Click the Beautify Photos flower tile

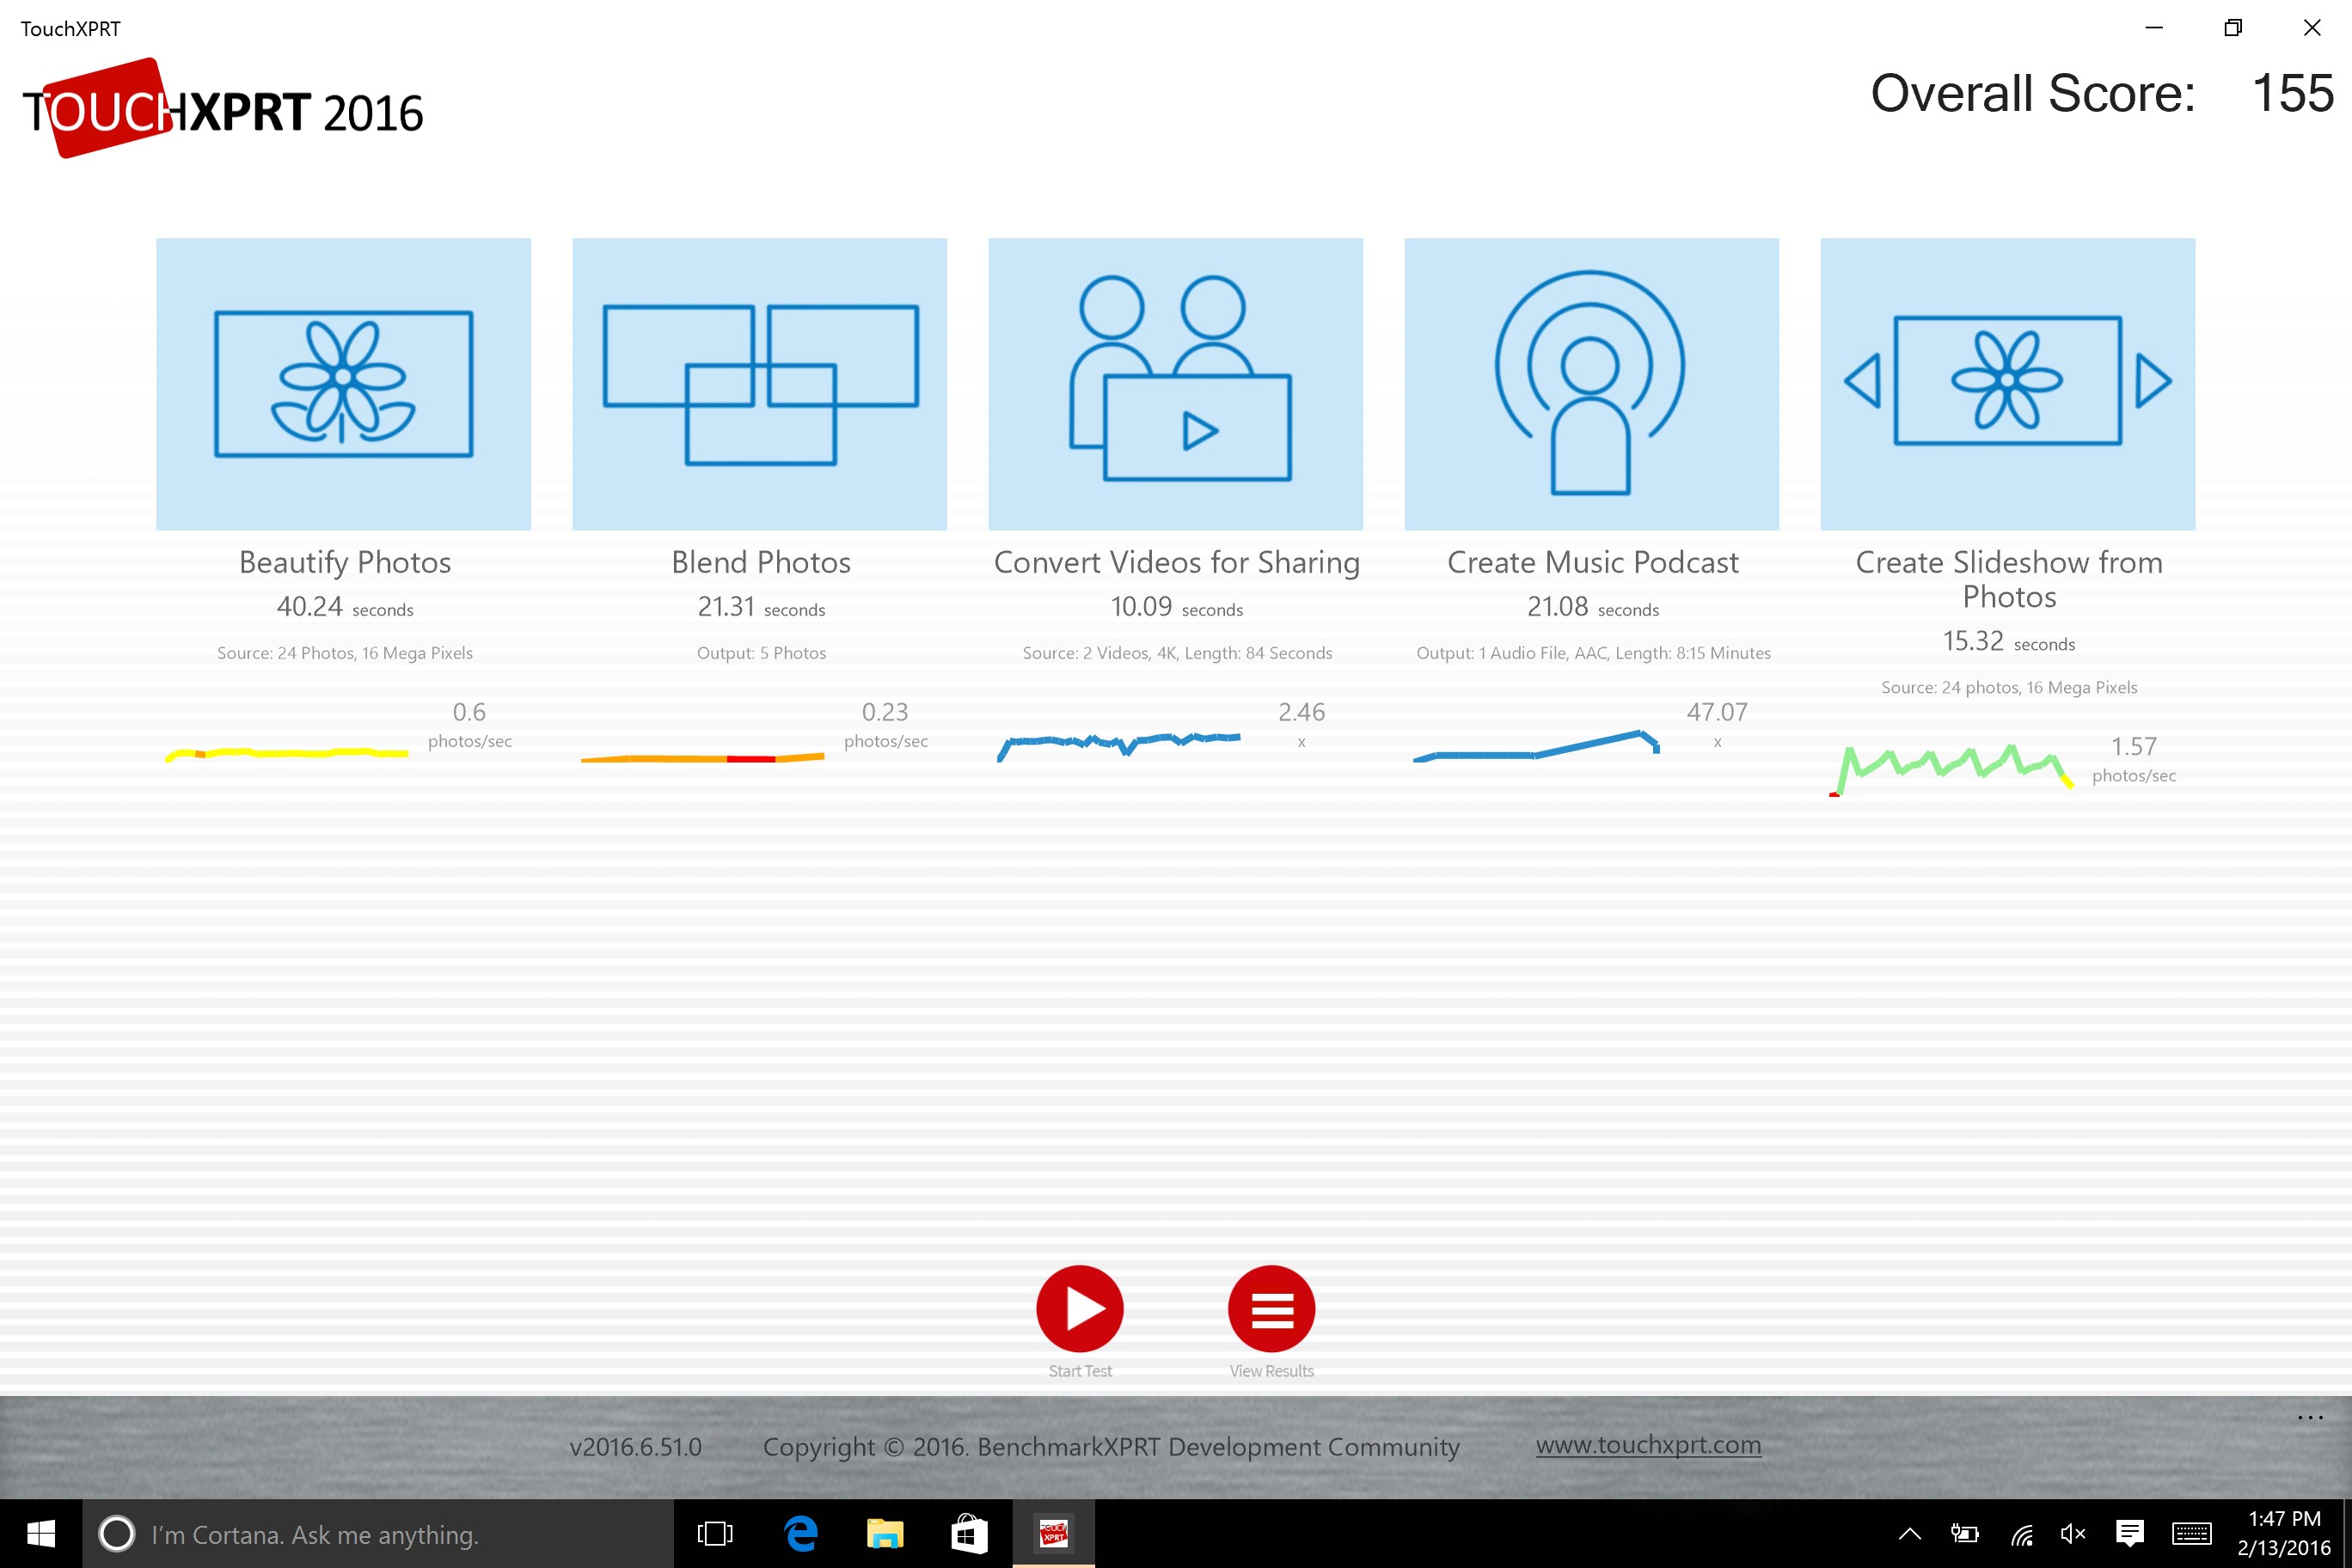(x=343, y=384)
